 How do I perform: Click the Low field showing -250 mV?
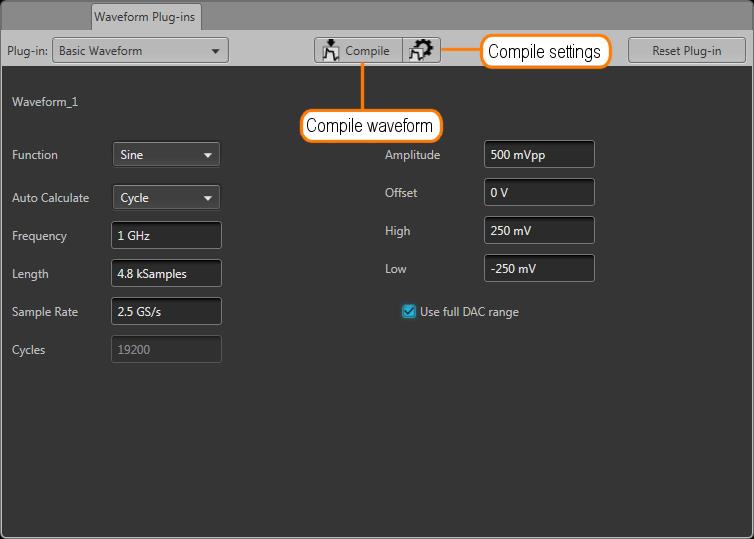539,269
